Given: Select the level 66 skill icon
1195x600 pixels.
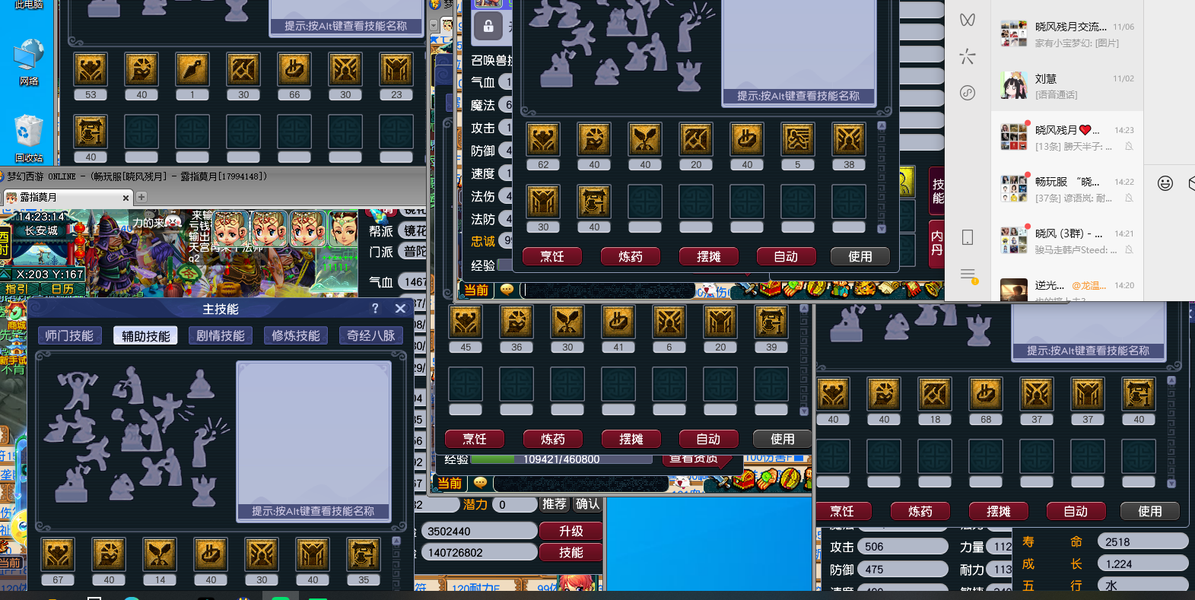Looking at the screenshot, I should pos(294,69).
